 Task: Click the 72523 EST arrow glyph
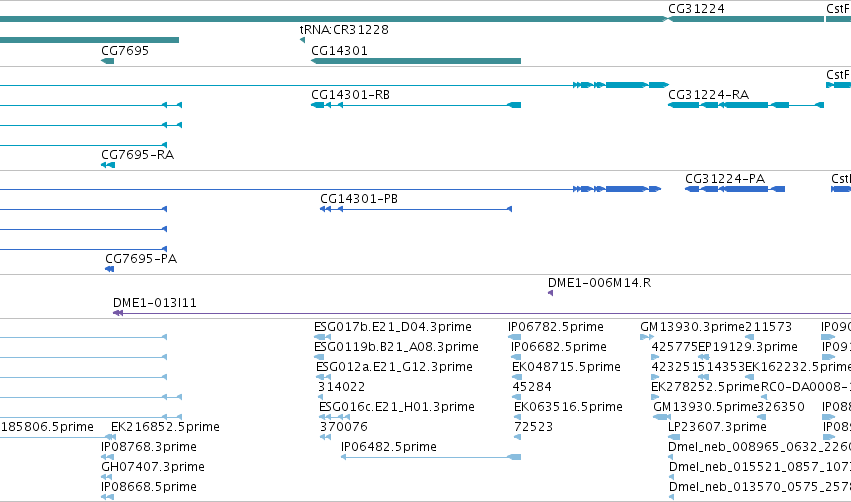[x=517, y=437]
